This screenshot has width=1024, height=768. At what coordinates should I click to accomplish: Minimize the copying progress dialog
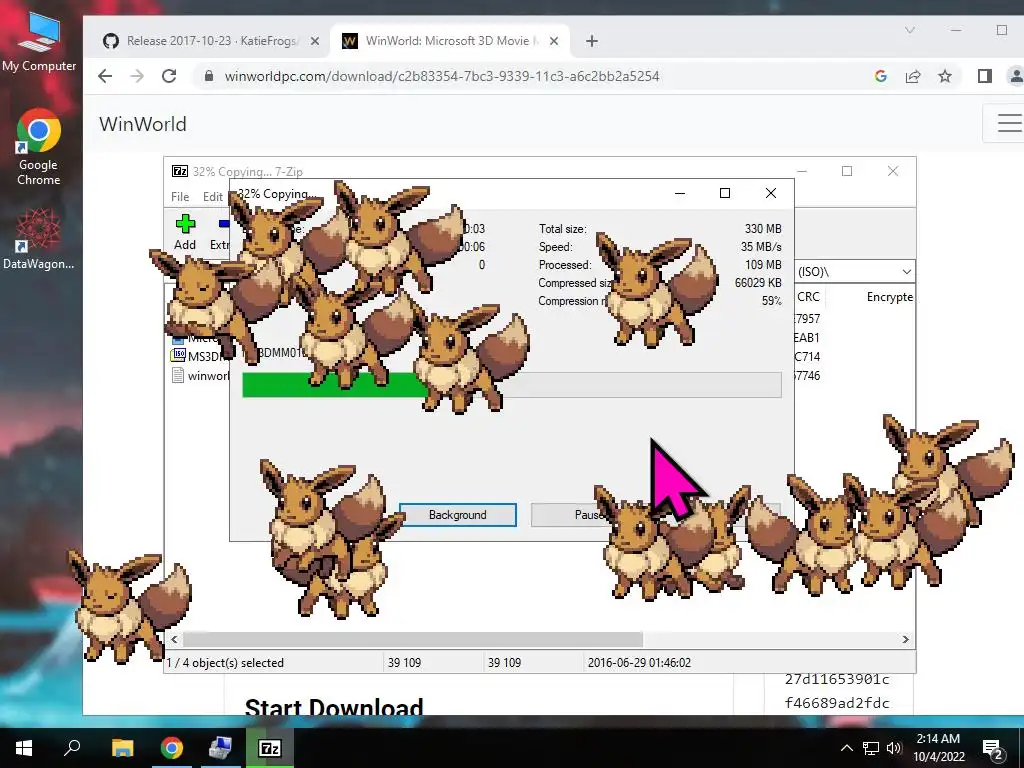tap(680, 193)
